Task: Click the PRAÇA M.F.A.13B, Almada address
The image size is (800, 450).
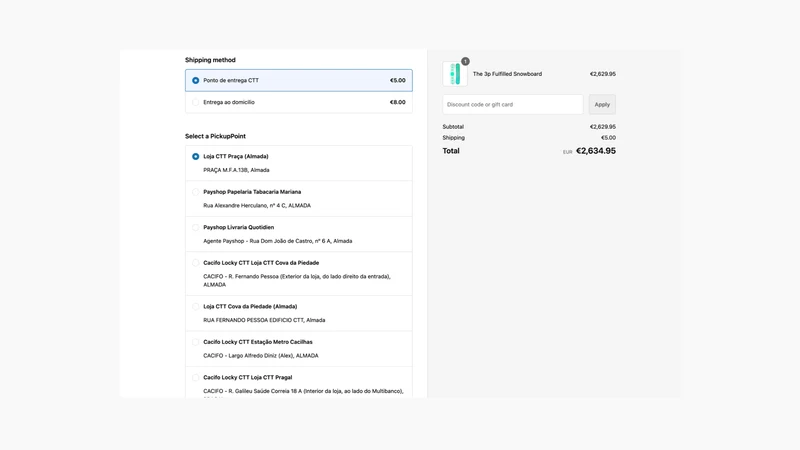Action: coord(236,170)
